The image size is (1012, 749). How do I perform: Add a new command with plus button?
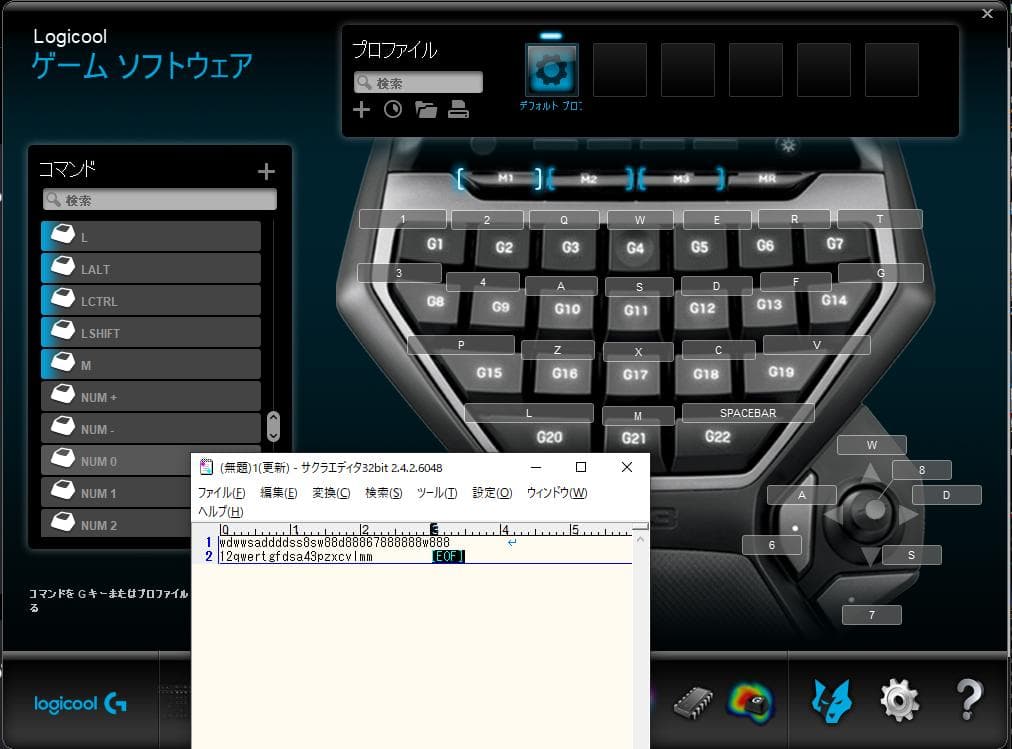266,172
